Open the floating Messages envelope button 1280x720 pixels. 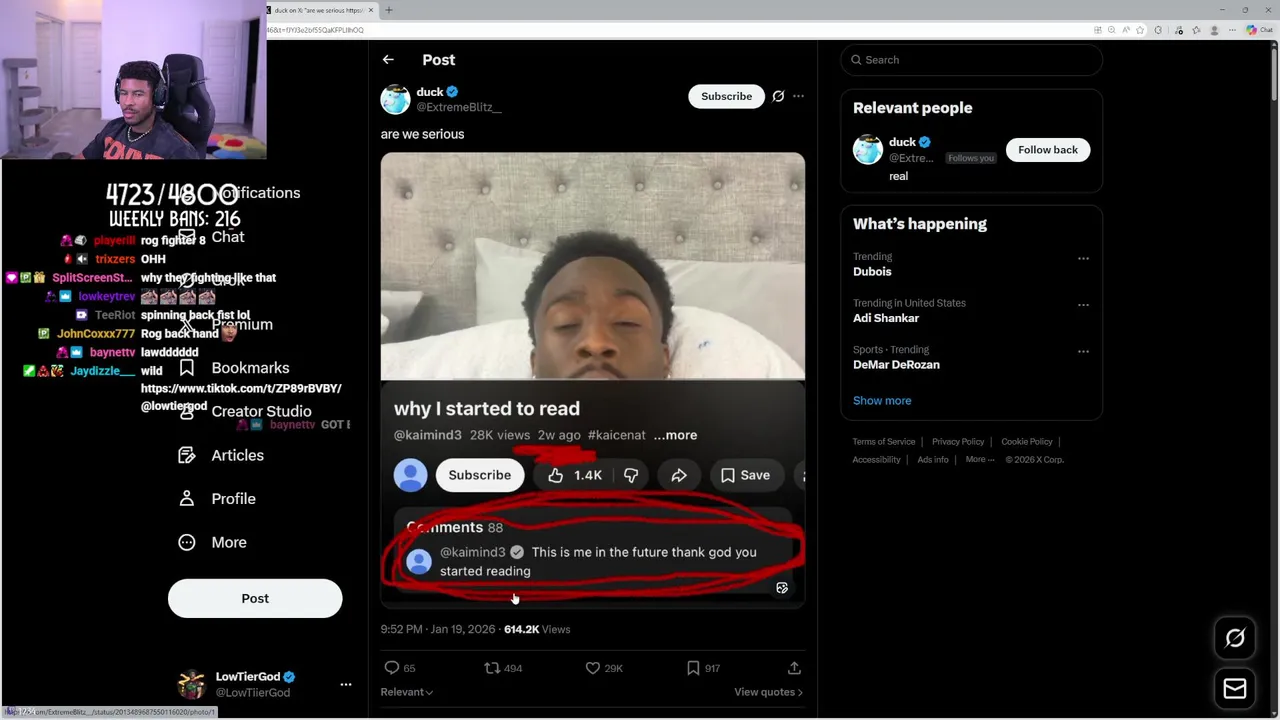(1235, 689)
